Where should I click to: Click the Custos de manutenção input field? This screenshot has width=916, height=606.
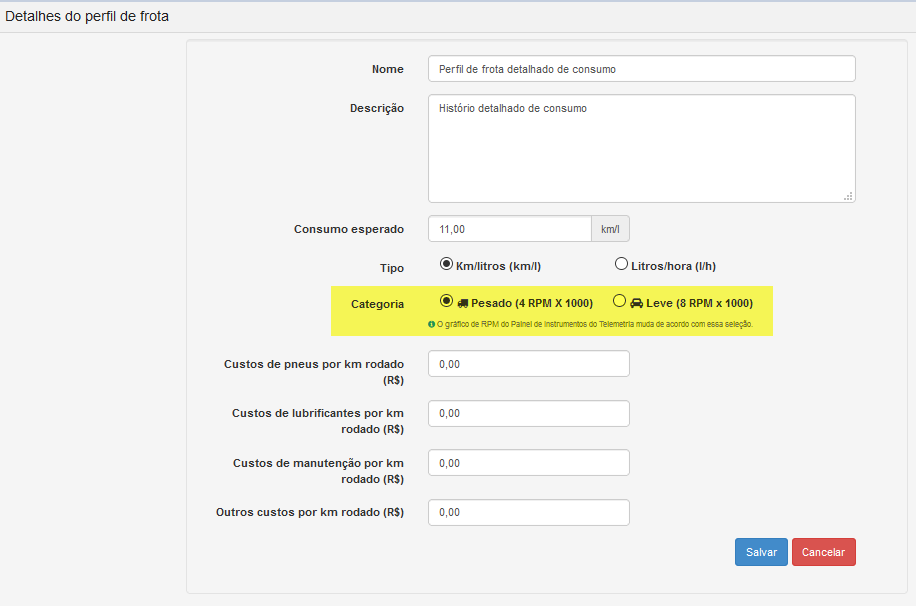(x=529, y=463)
